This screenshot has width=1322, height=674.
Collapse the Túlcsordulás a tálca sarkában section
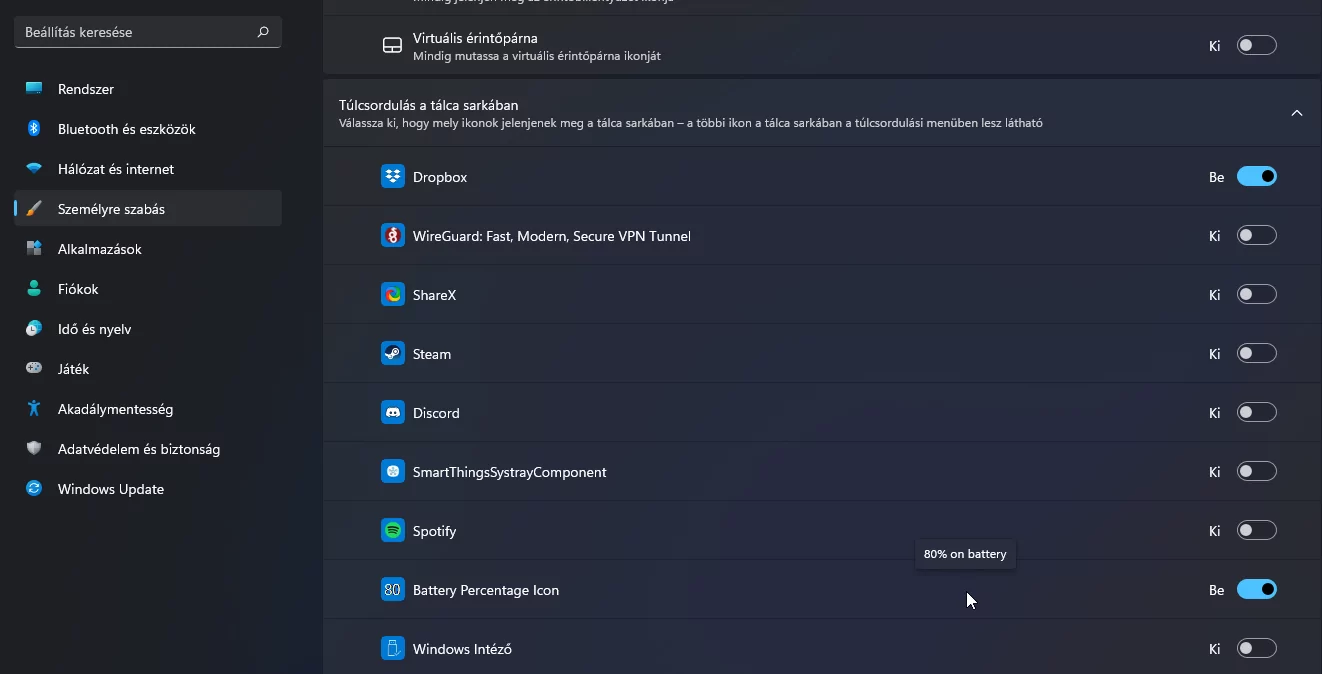[x=1297, y=113]
